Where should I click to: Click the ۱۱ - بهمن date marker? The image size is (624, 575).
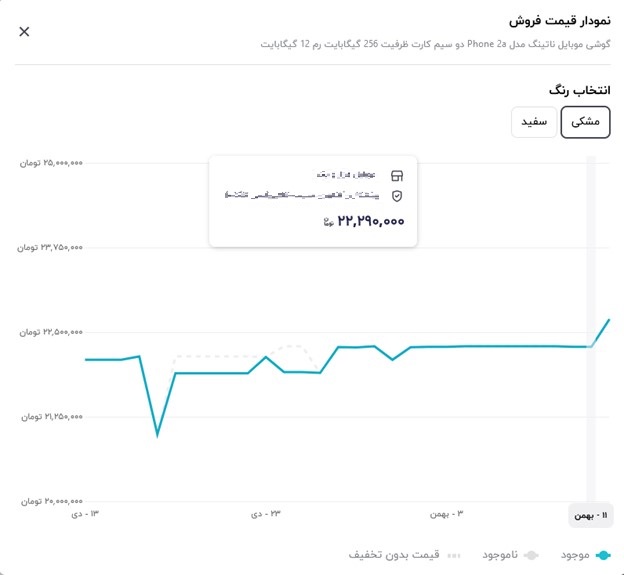click(x=591, y=516)
